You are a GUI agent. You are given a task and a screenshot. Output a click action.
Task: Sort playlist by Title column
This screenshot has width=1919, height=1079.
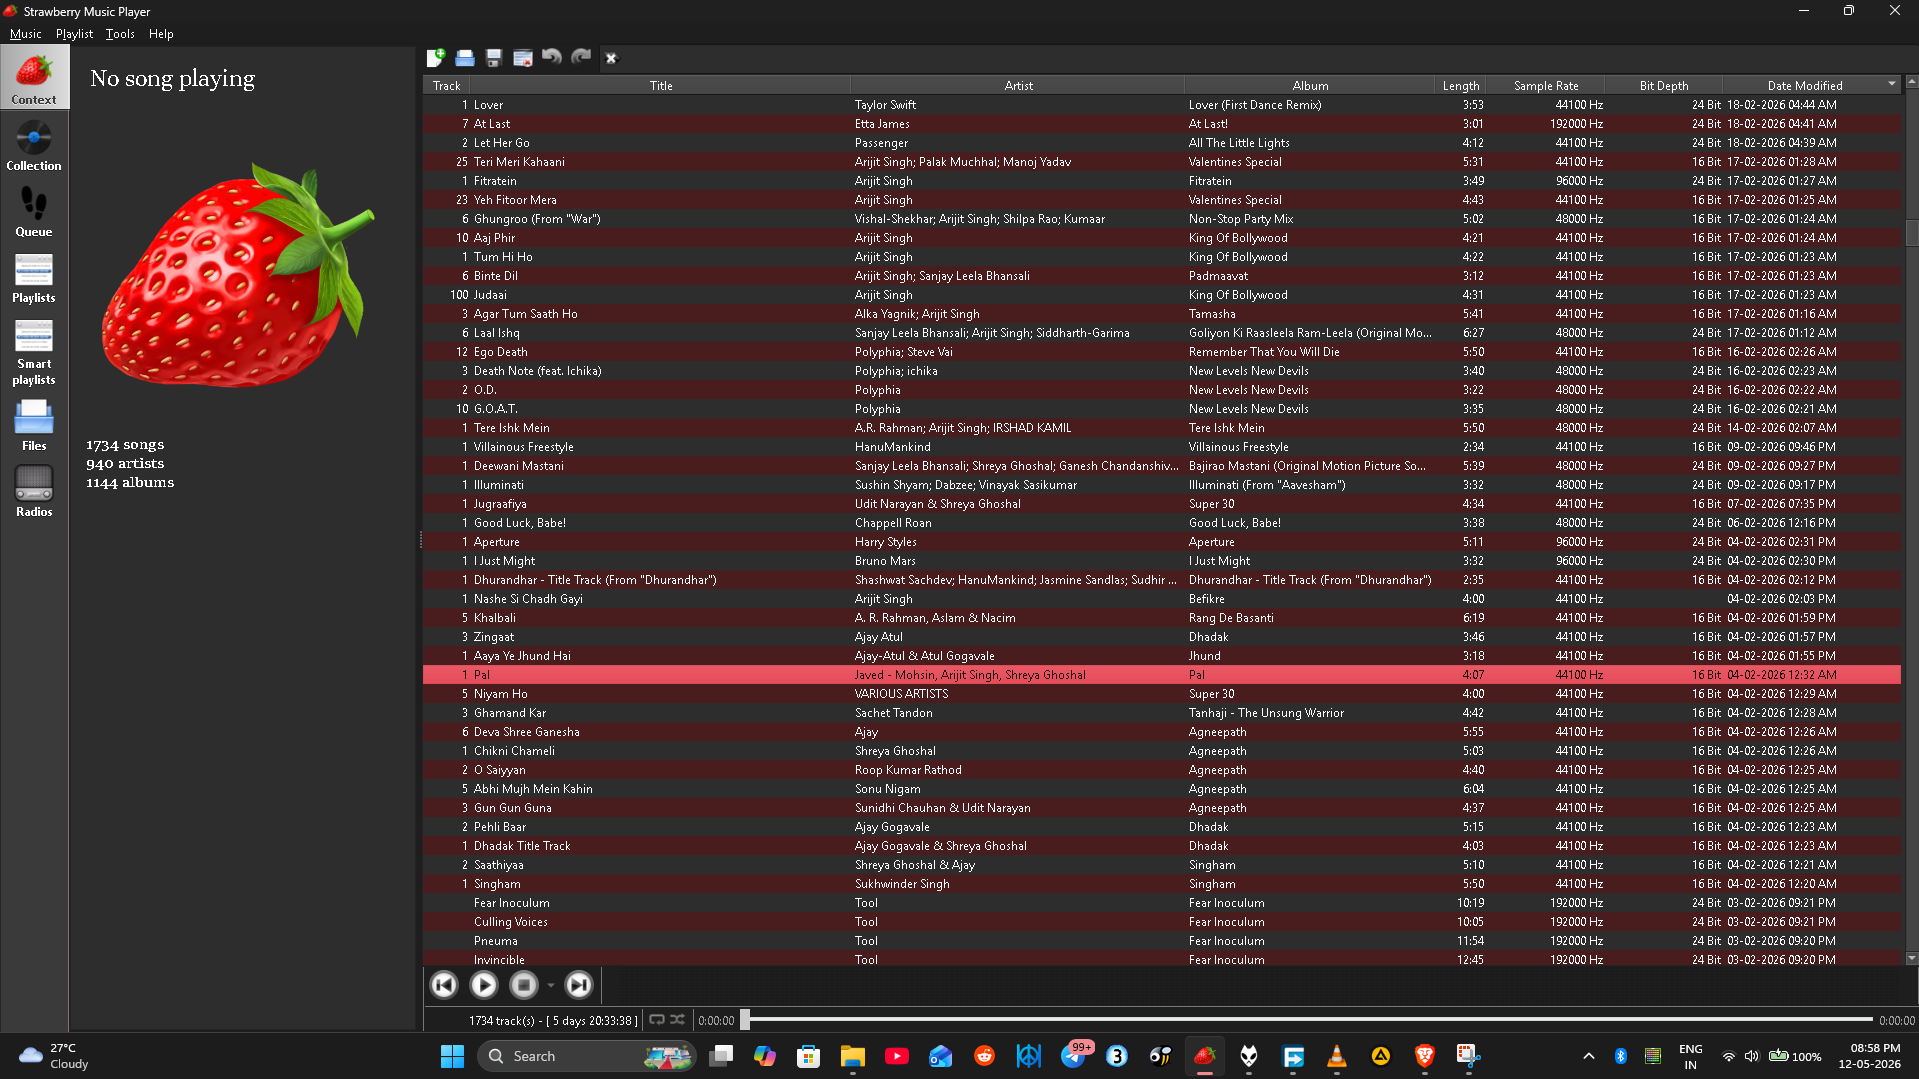point(661,86)
